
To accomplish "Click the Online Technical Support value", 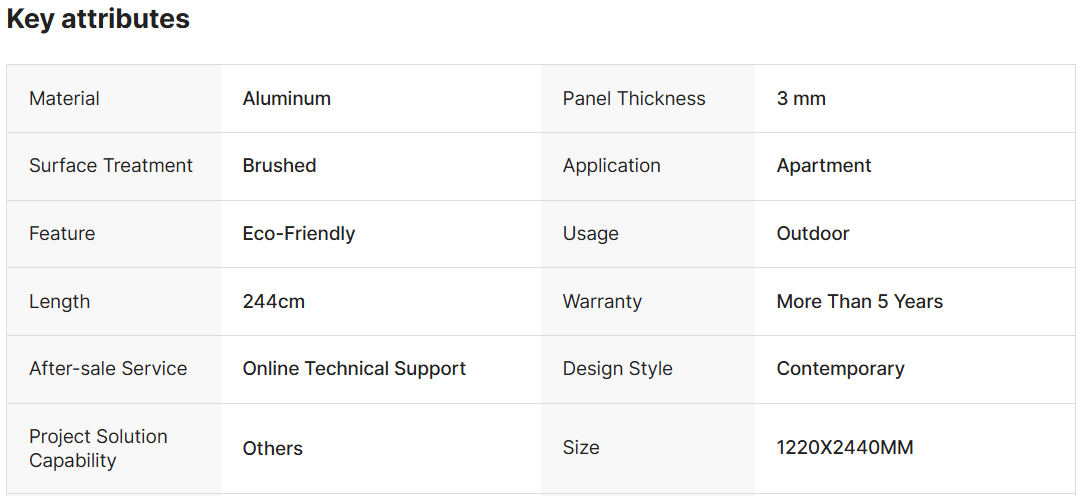I will tap(354, 369).
